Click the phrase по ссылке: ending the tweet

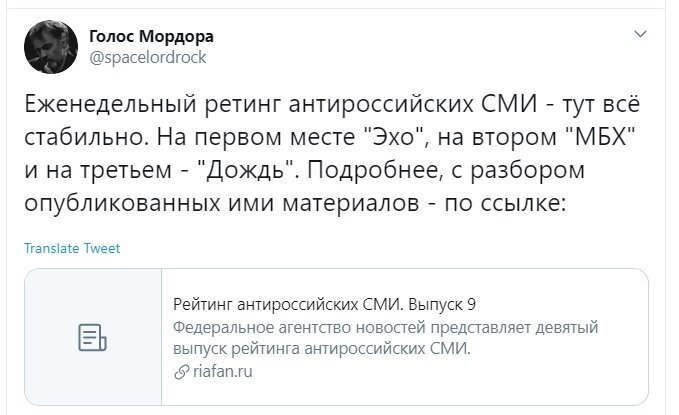tap(505, 203)
